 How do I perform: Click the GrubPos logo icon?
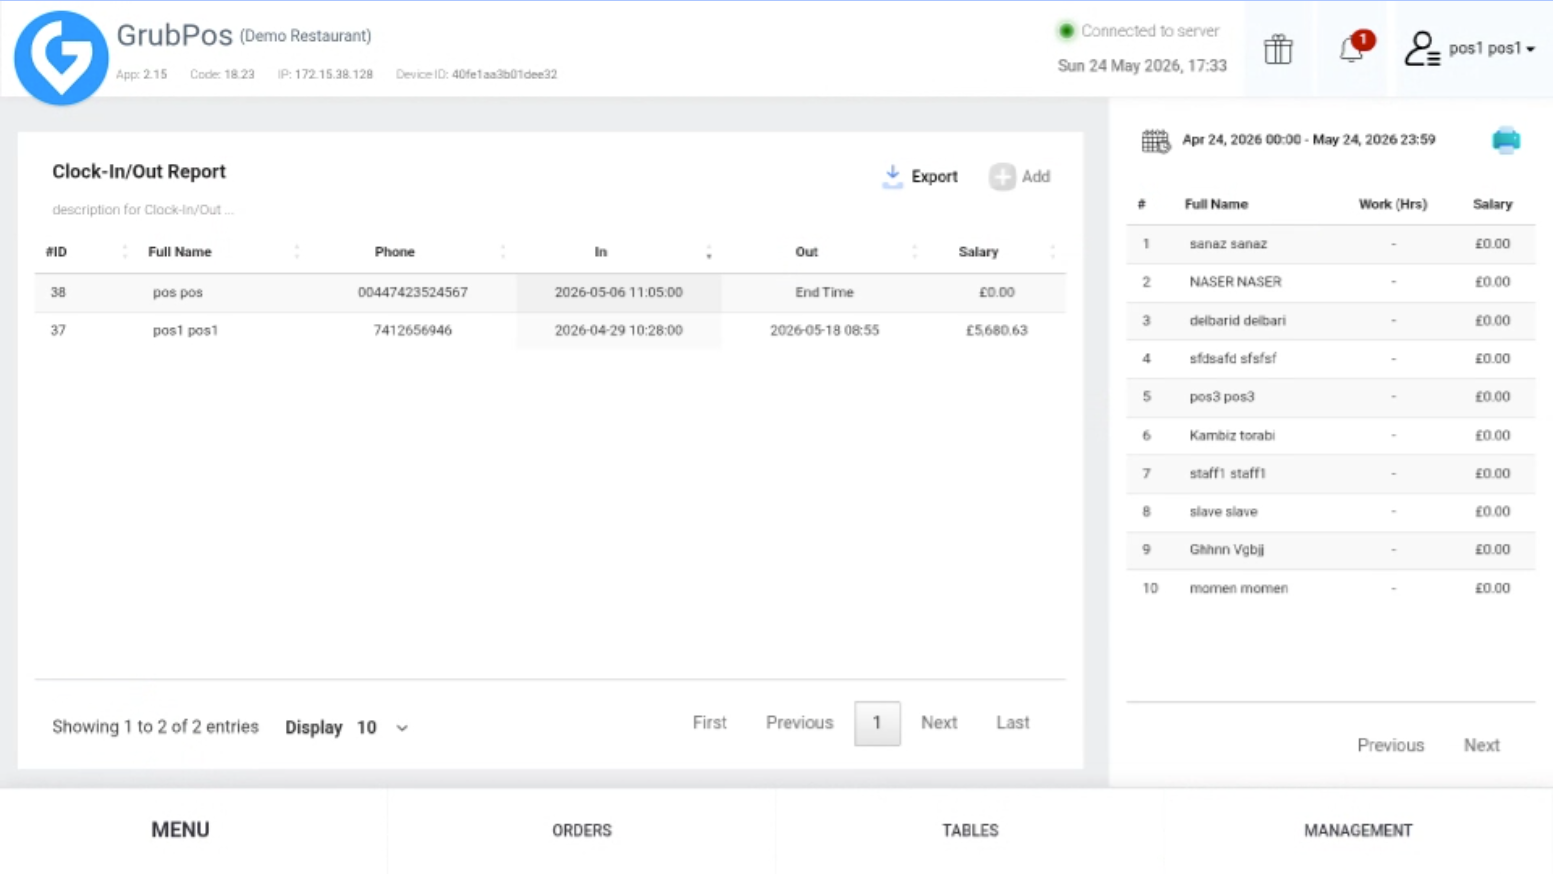tap(61, 57)
